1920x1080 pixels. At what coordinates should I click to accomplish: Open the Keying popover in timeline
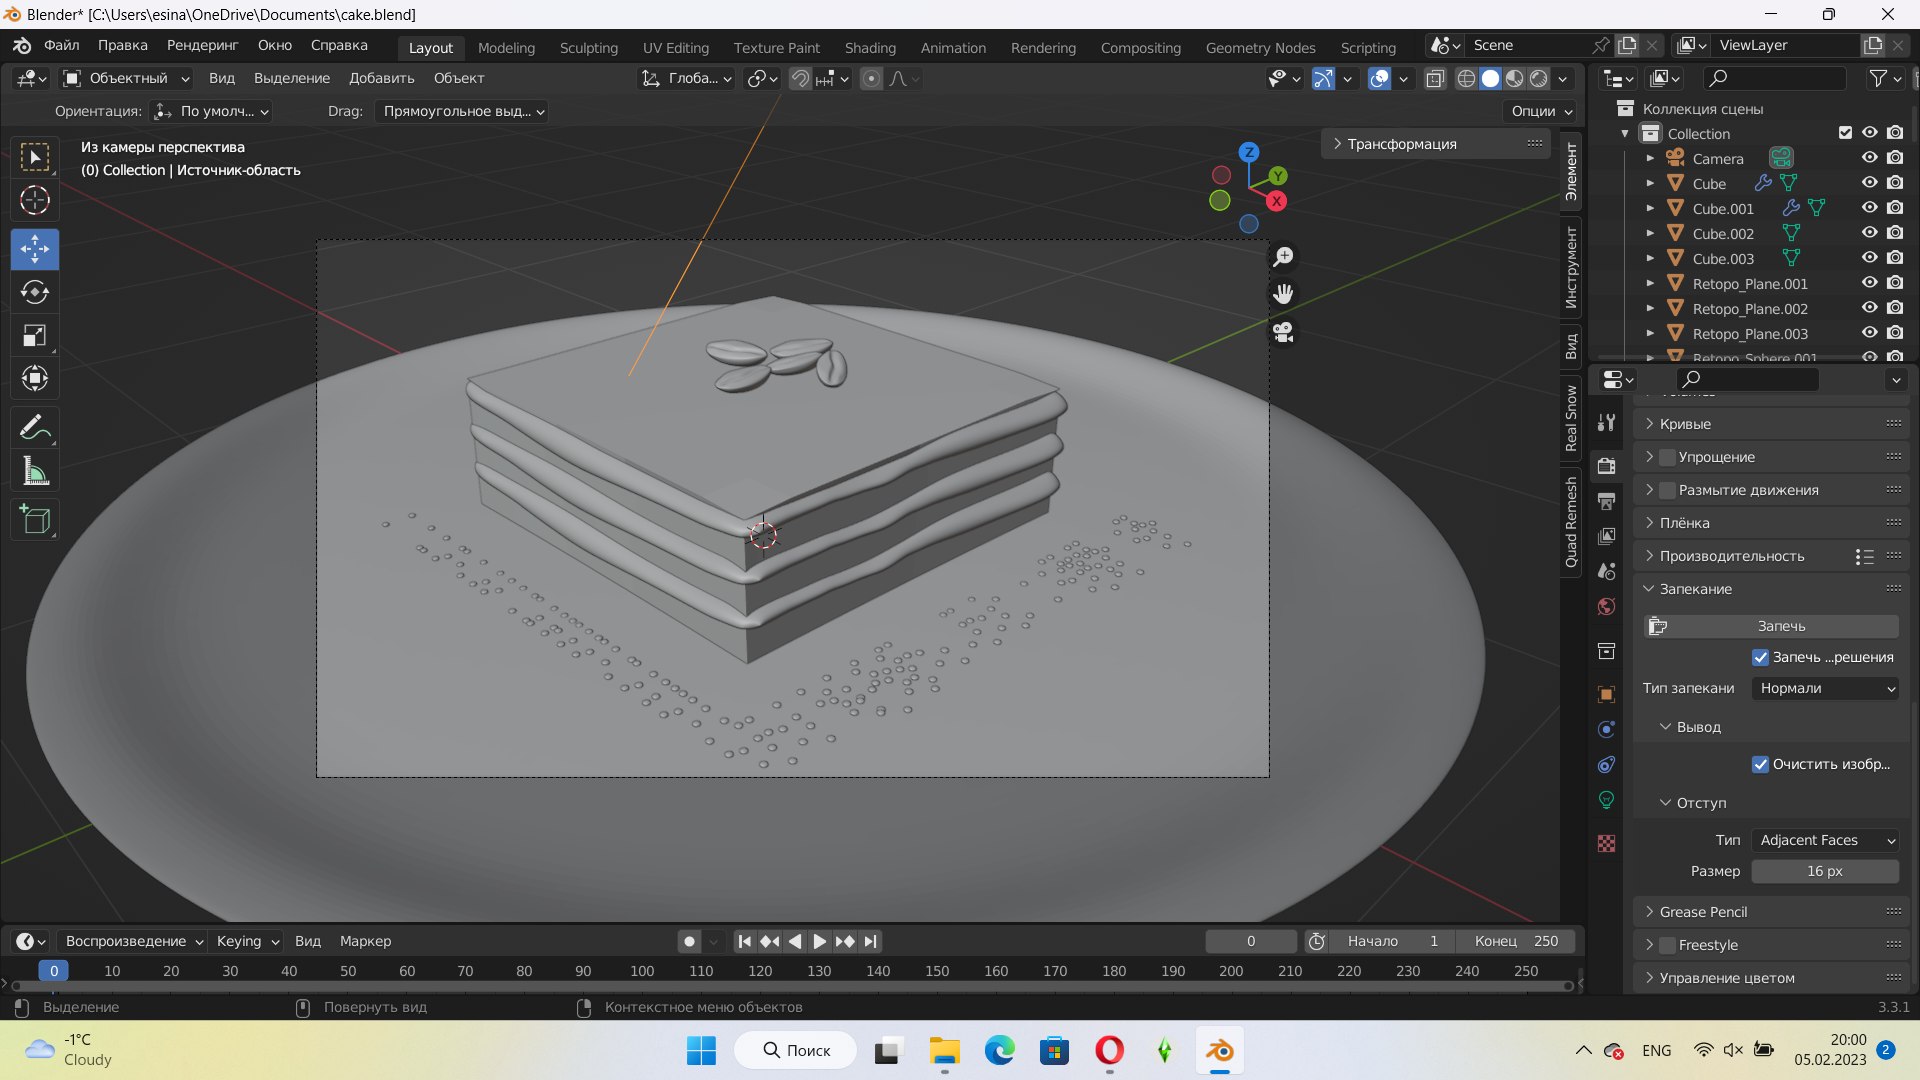click(x=247, y=941)
